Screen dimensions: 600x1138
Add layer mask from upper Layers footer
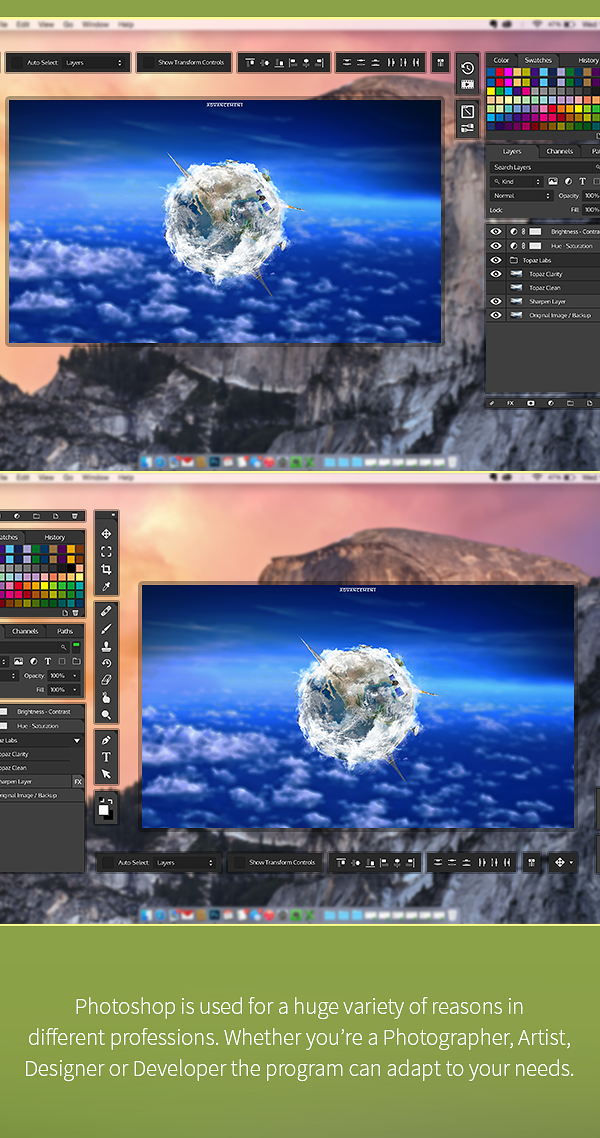[x=530, y=403]
